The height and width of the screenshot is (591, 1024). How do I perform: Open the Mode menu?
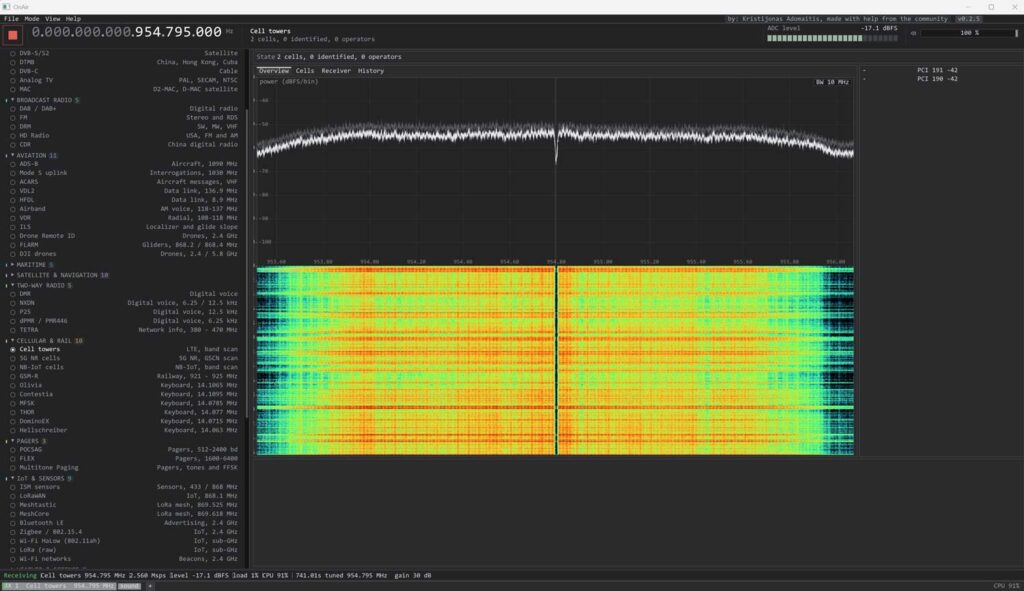click(31, 19)
